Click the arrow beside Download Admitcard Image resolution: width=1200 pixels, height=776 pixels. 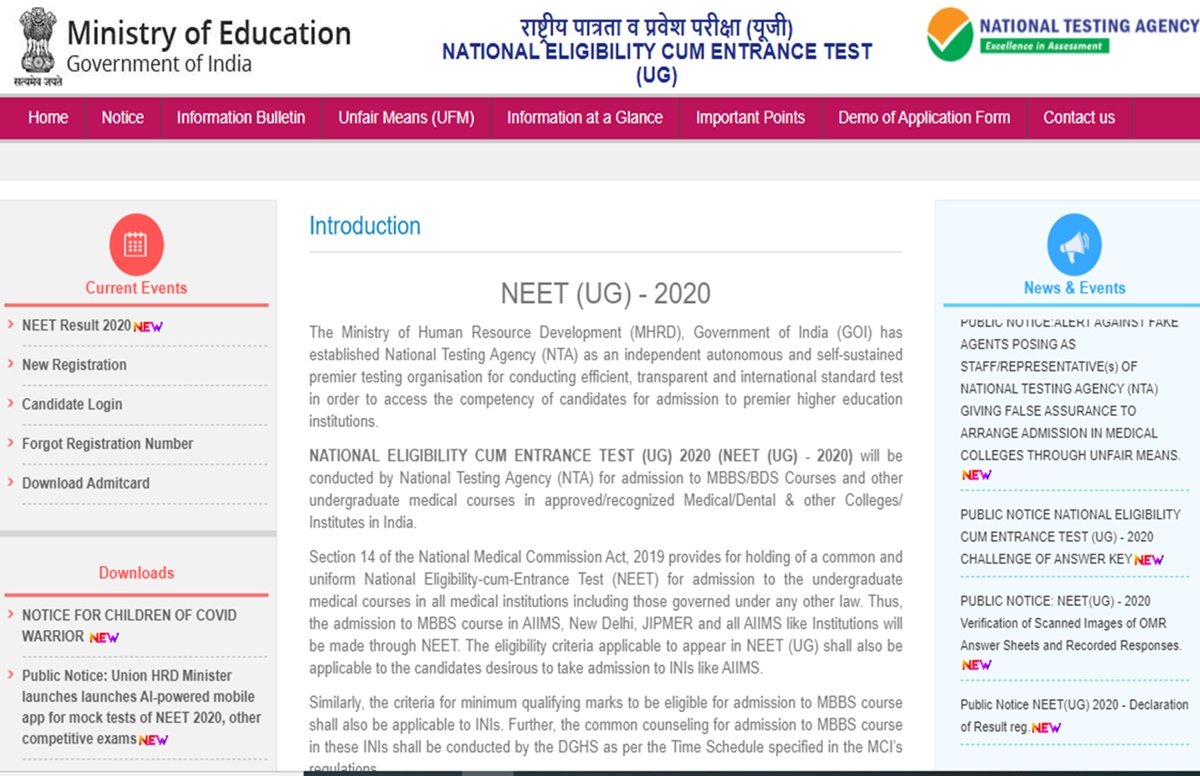pos(10,482)
